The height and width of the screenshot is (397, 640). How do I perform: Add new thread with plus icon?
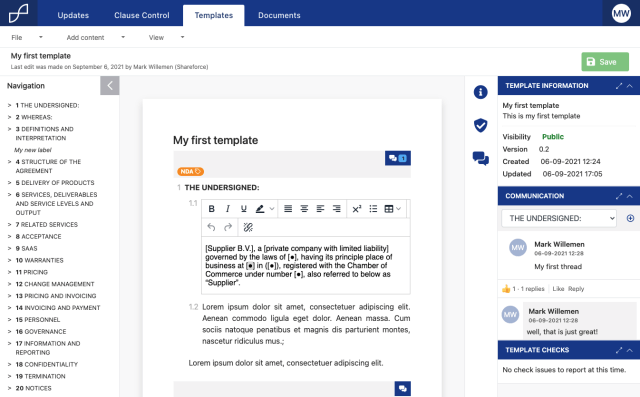tap(630, 218)
